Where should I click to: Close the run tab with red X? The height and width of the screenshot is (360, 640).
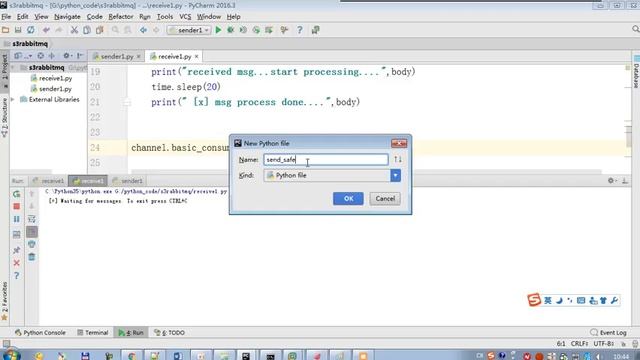(16, 263)
